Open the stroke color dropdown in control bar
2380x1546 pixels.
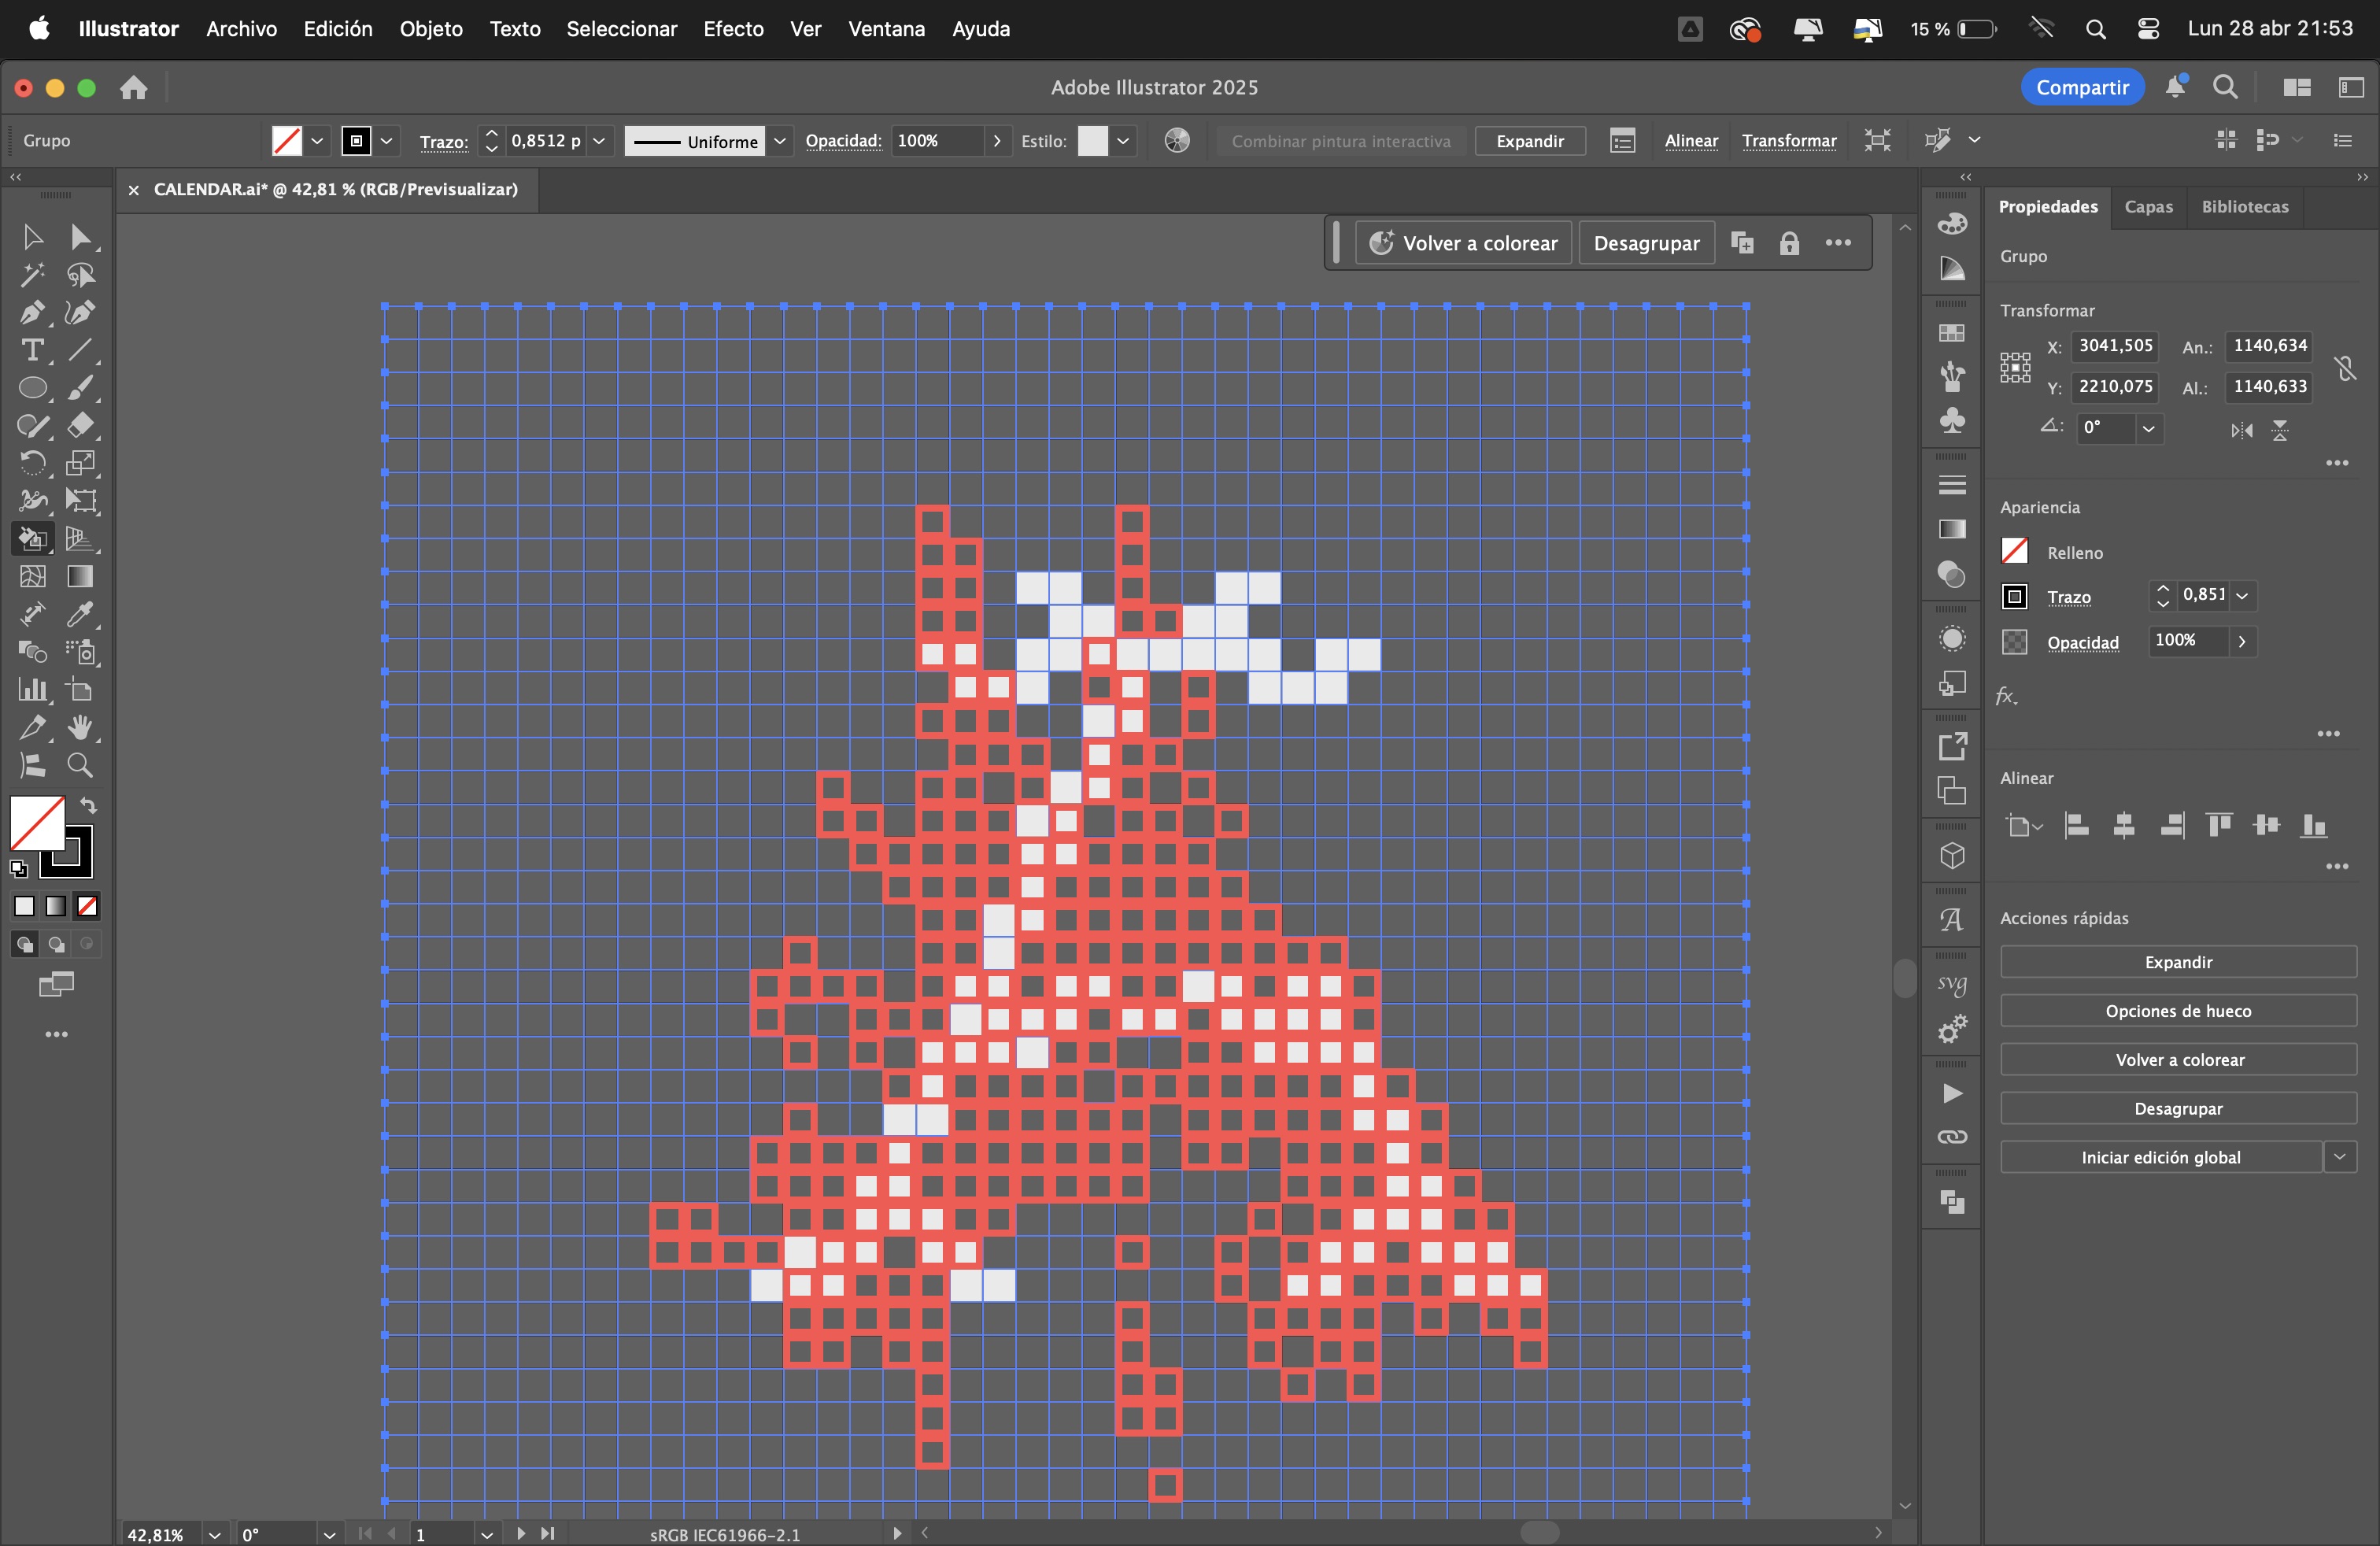pos(386,141)
